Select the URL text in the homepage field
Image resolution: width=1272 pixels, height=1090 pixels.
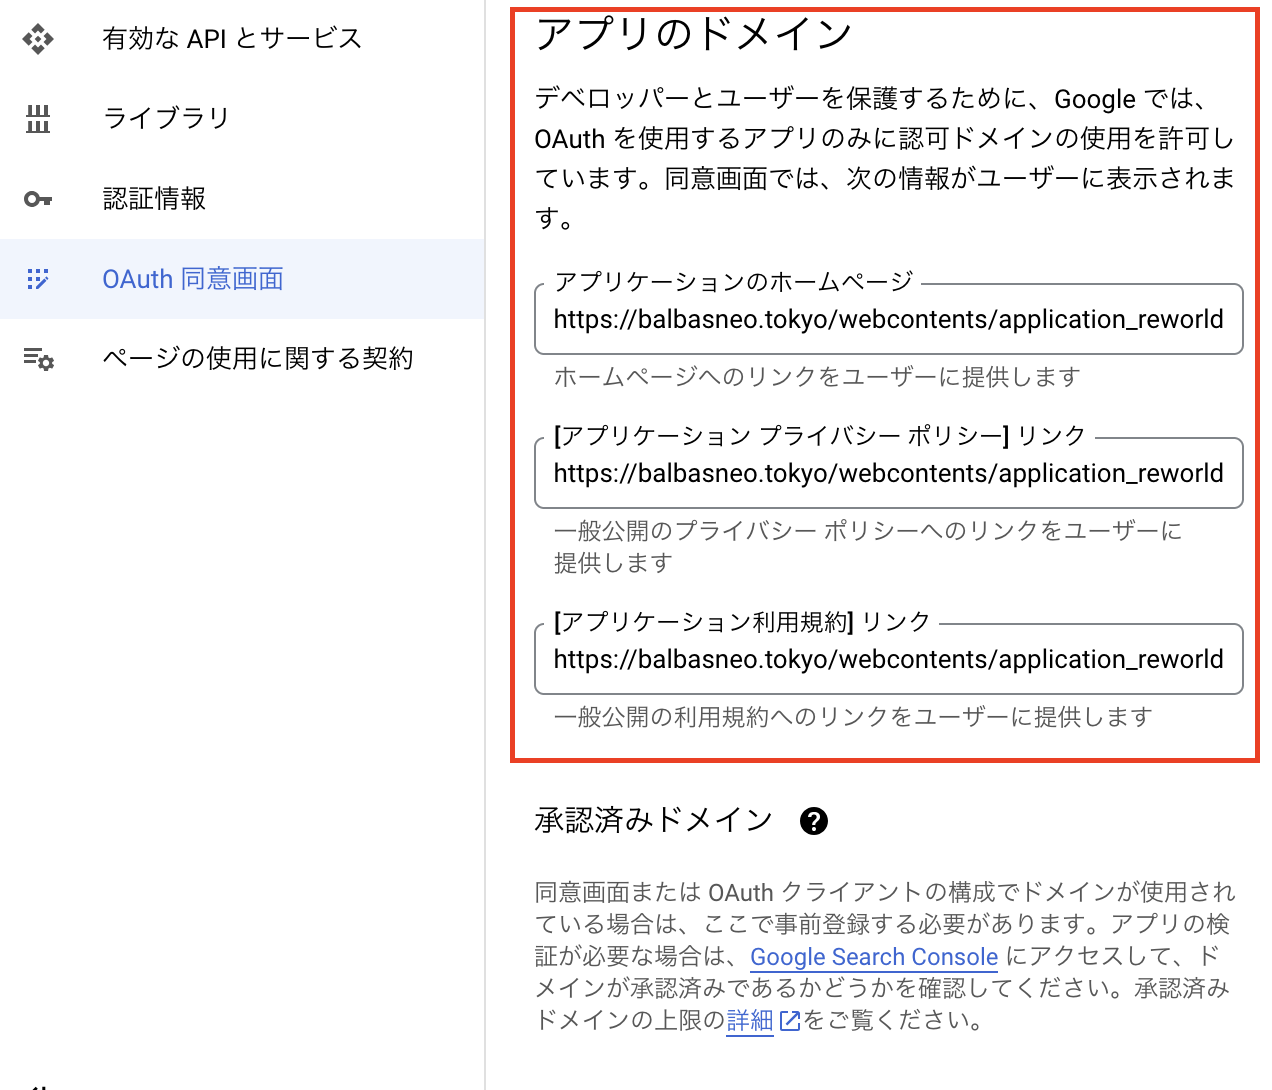(888, 319)
